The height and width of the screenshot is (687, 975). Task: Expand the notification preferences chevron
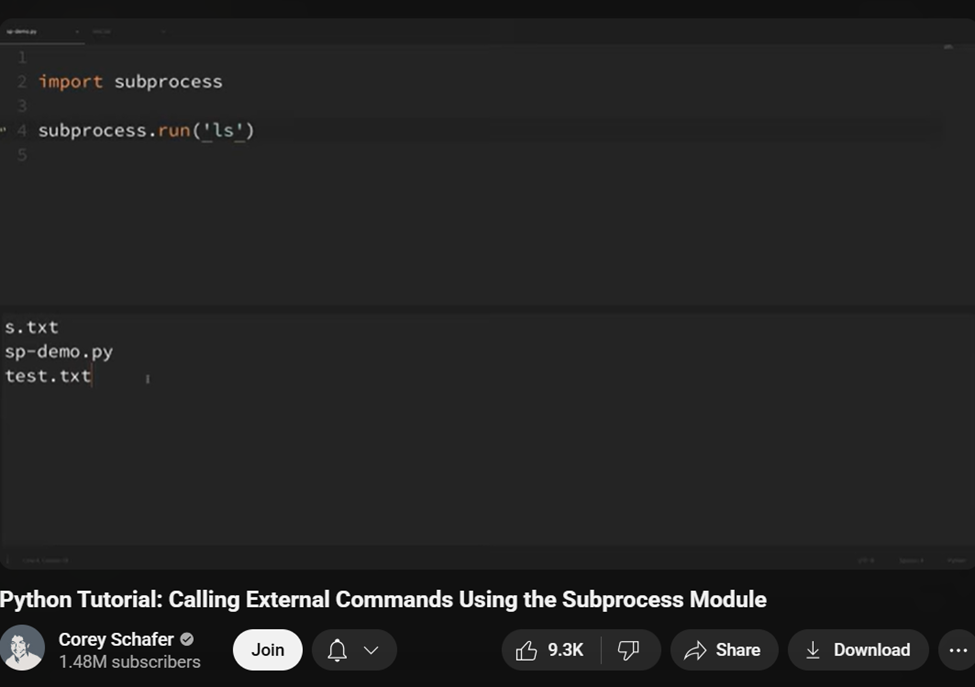pos(371,650)
